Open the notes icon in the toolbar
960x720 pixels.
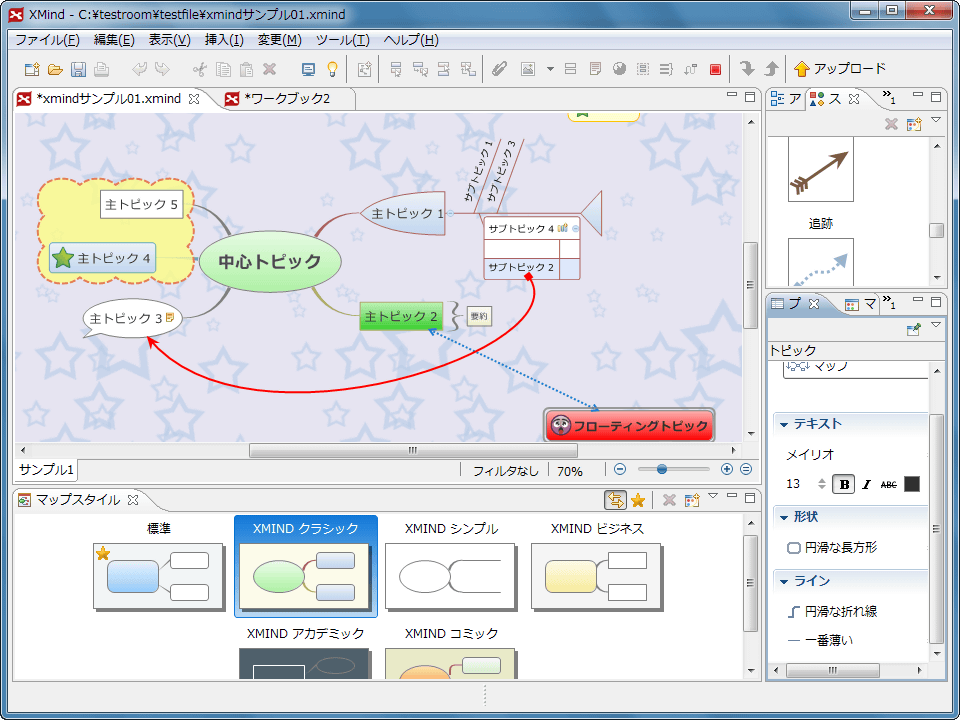coord(595,69)
